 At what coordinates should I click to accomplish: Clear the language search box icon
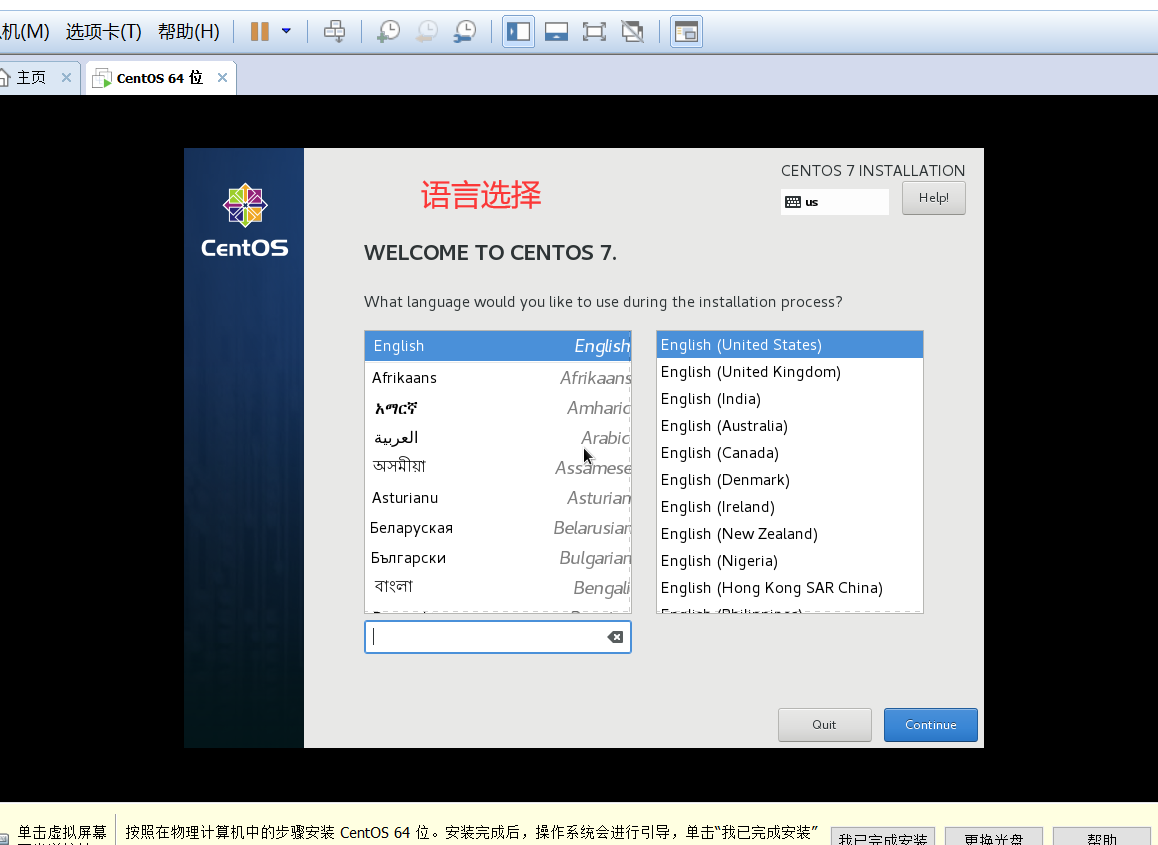pyautogui.click(x=615, y=637)
